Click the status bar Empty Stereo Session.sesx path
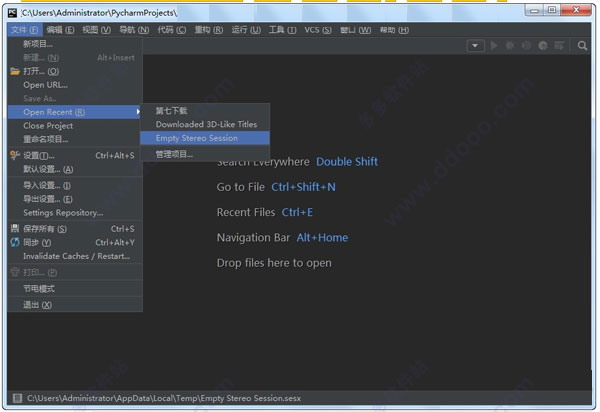600x412 pixels. (164, 398)
